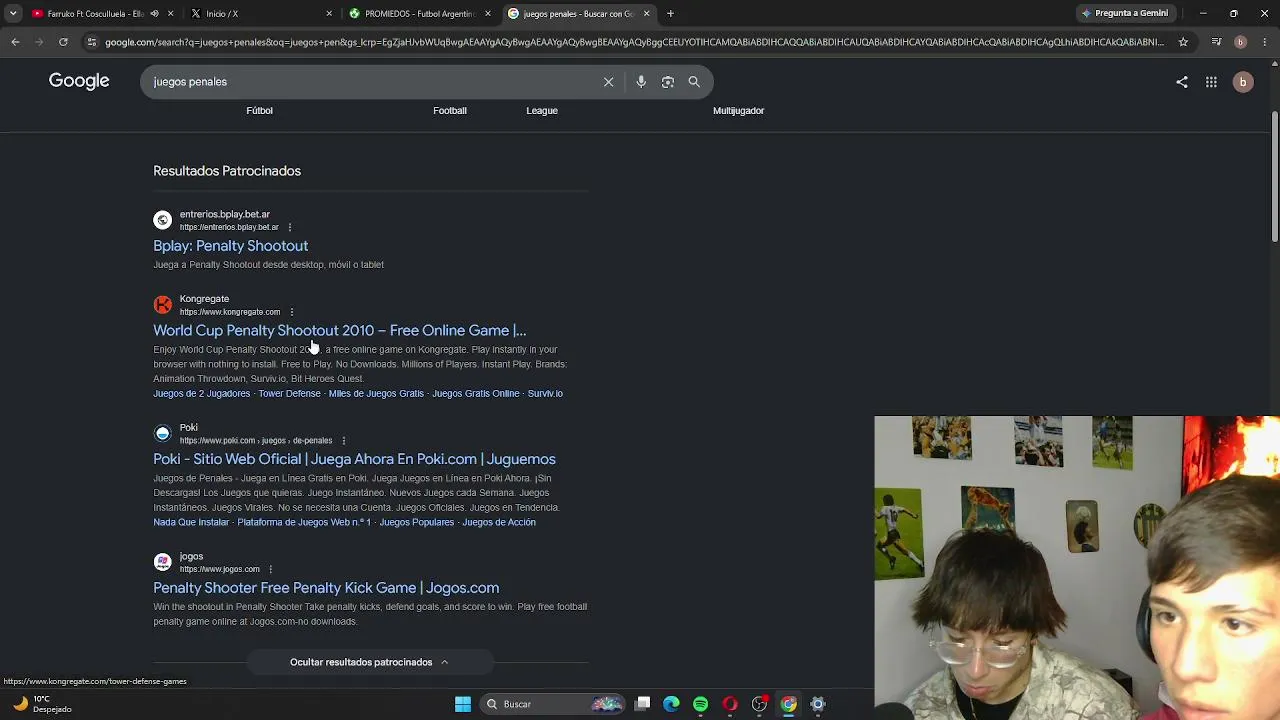Bookmark this page with the star icon

pos(1183,42)
